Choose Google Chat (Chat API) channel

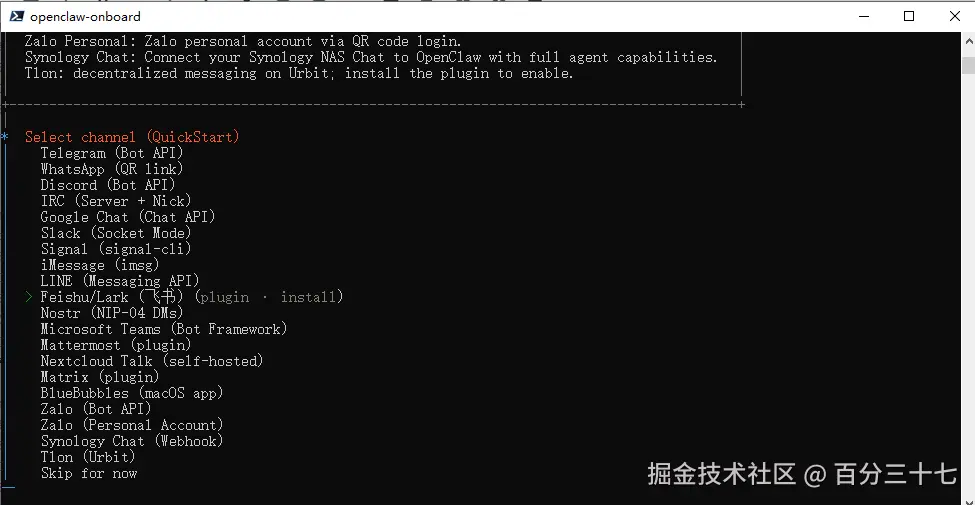point(127,217)
